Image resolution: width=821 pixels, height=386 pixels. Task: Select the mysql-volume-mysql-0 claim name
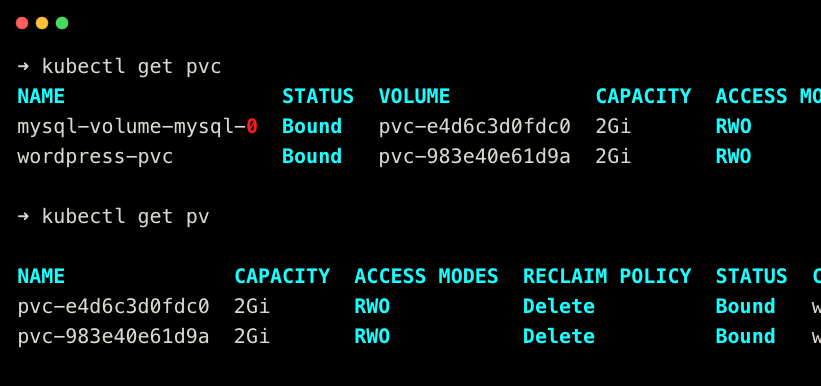click(x=137, y=127)
